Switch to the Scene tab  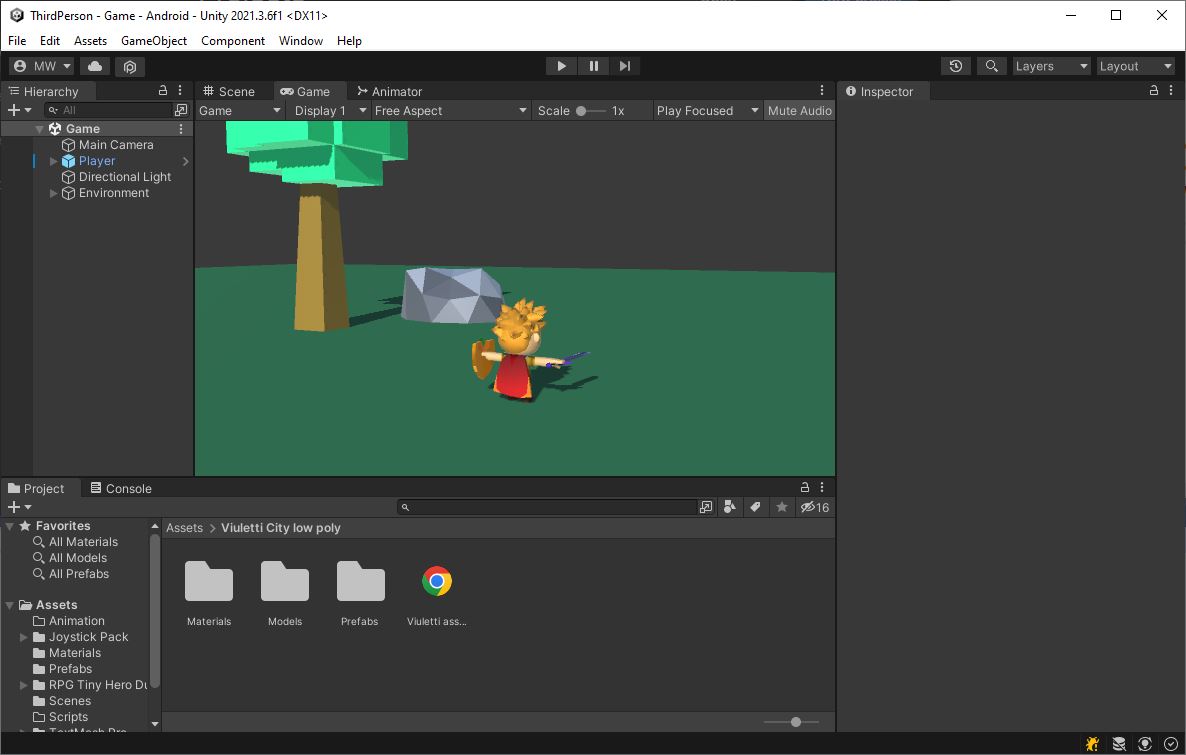point(229,91)
